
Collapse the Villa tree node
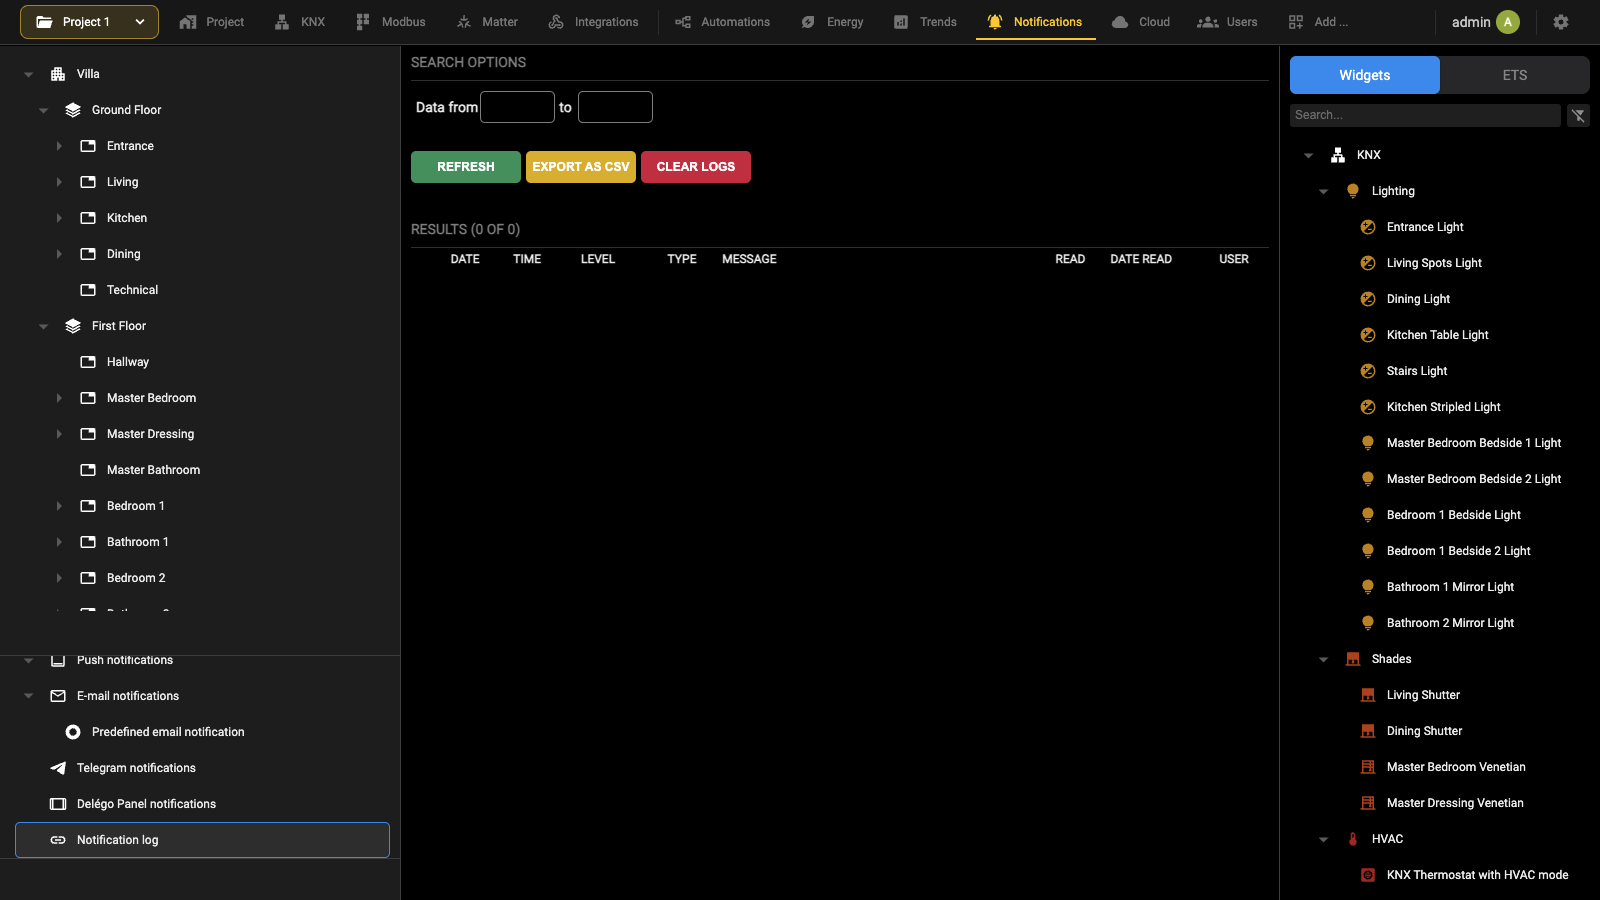click(28, 74)
